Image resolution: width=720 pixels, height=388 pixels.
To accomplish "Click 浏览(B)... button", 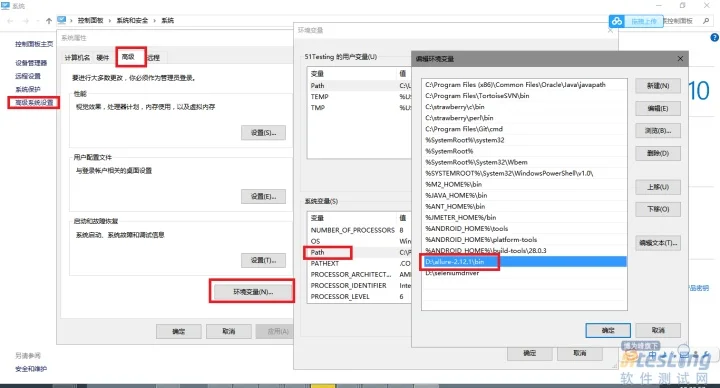I will [x=658, y=131].
